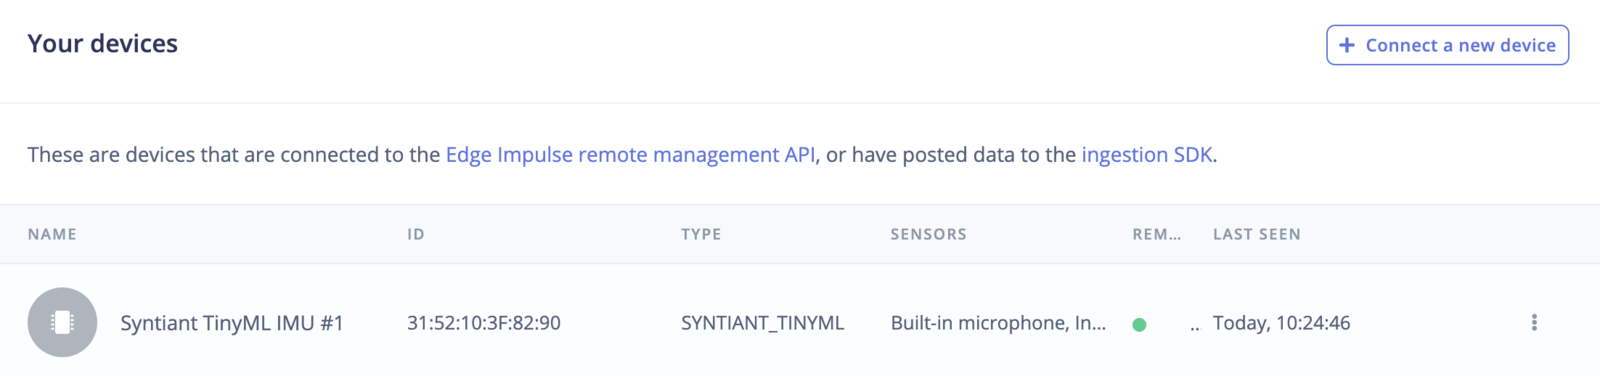Click the truncated REM... column header
The height and width of the screenshot is (376, 1600).
pyautogui.click(x=1157, y=234)
